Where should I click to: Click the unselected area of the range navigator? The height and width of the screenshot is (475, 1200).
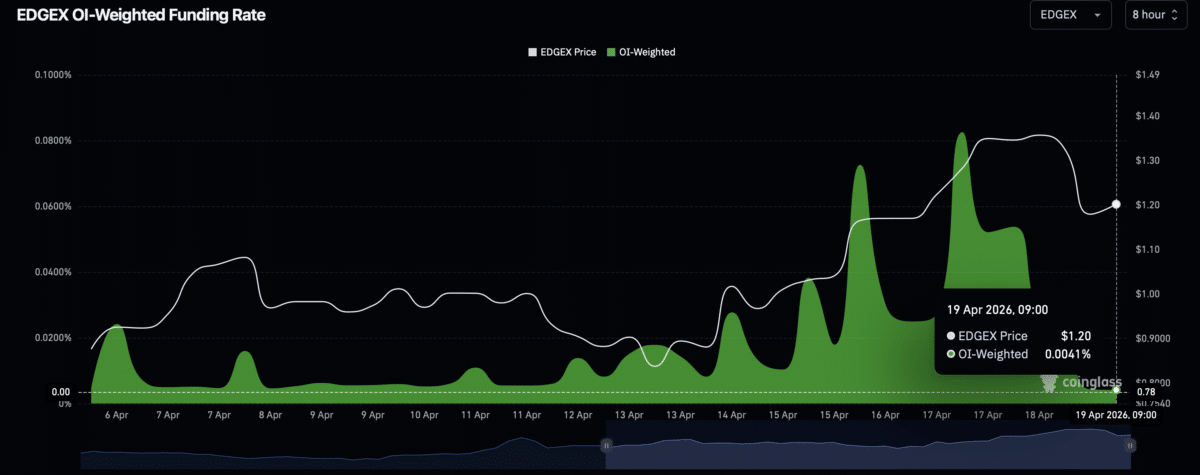(340, 453)
